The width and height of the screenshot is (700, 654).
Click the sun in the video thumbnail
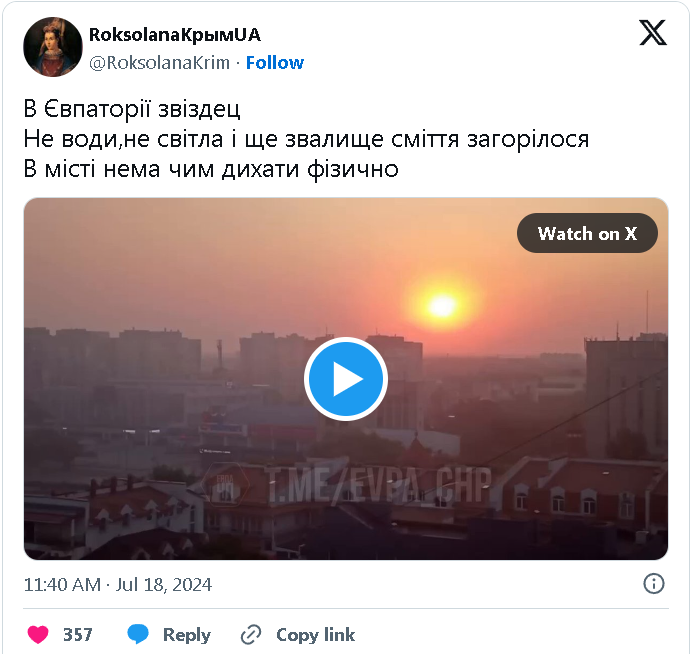tap(442, 306)
